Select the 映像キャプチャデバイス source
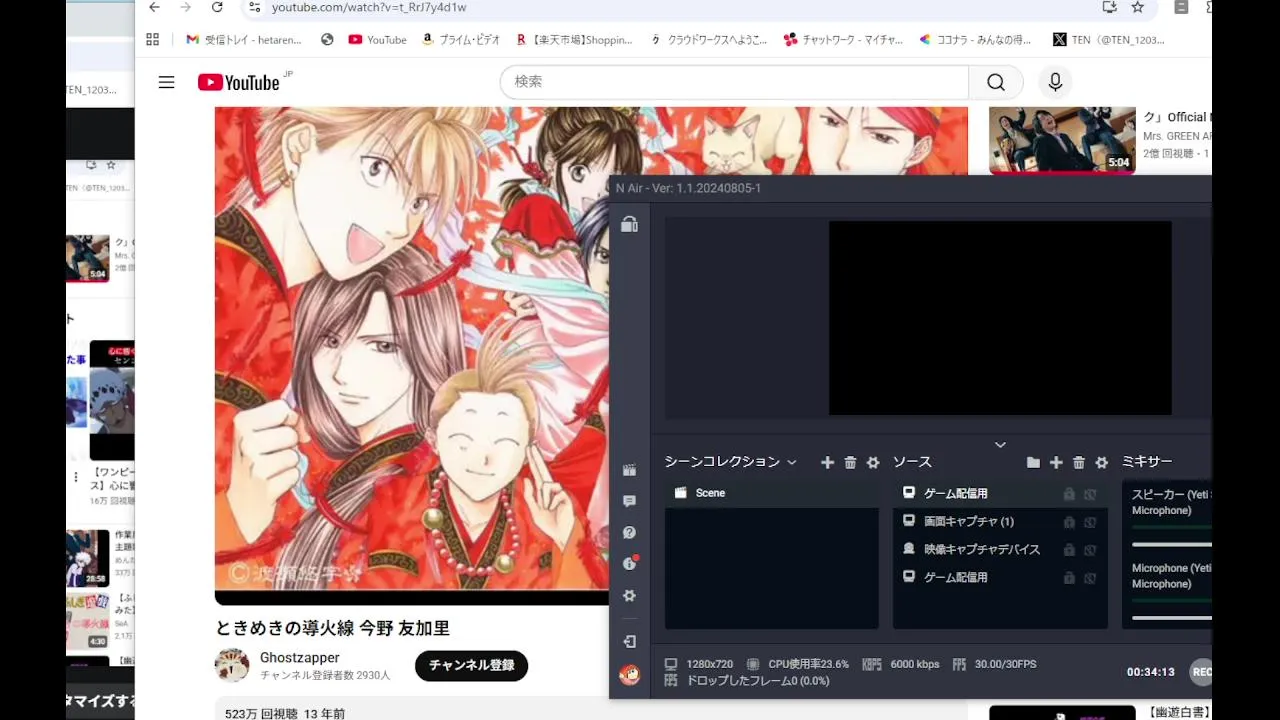 pyautogui.click(x=1000, y=549)
